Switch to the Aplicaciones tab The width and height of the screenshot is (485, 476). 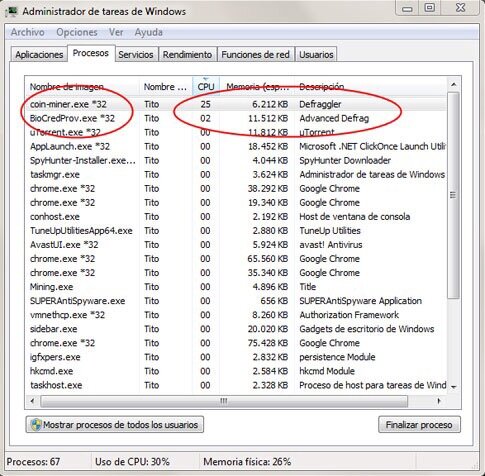tap(39, 55)
